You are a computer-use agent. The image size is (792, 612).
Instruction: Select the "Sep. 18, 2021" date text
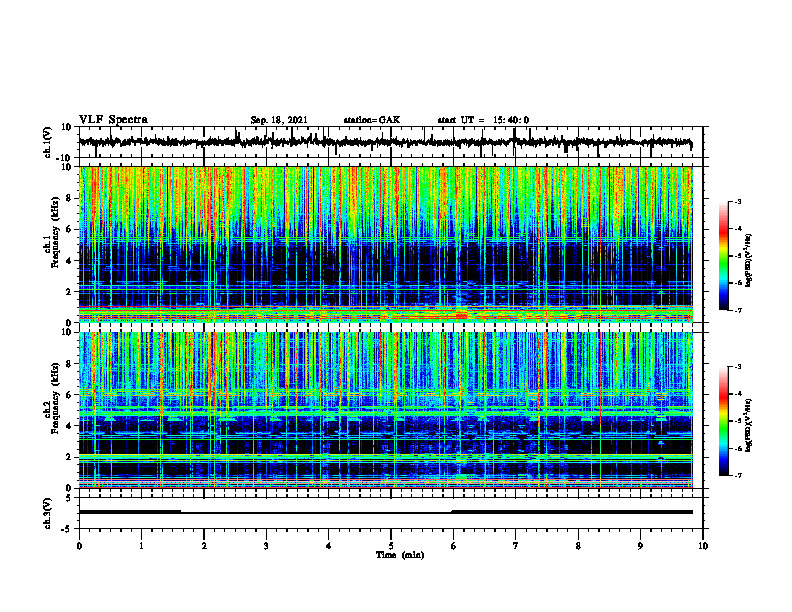(279, 120)
